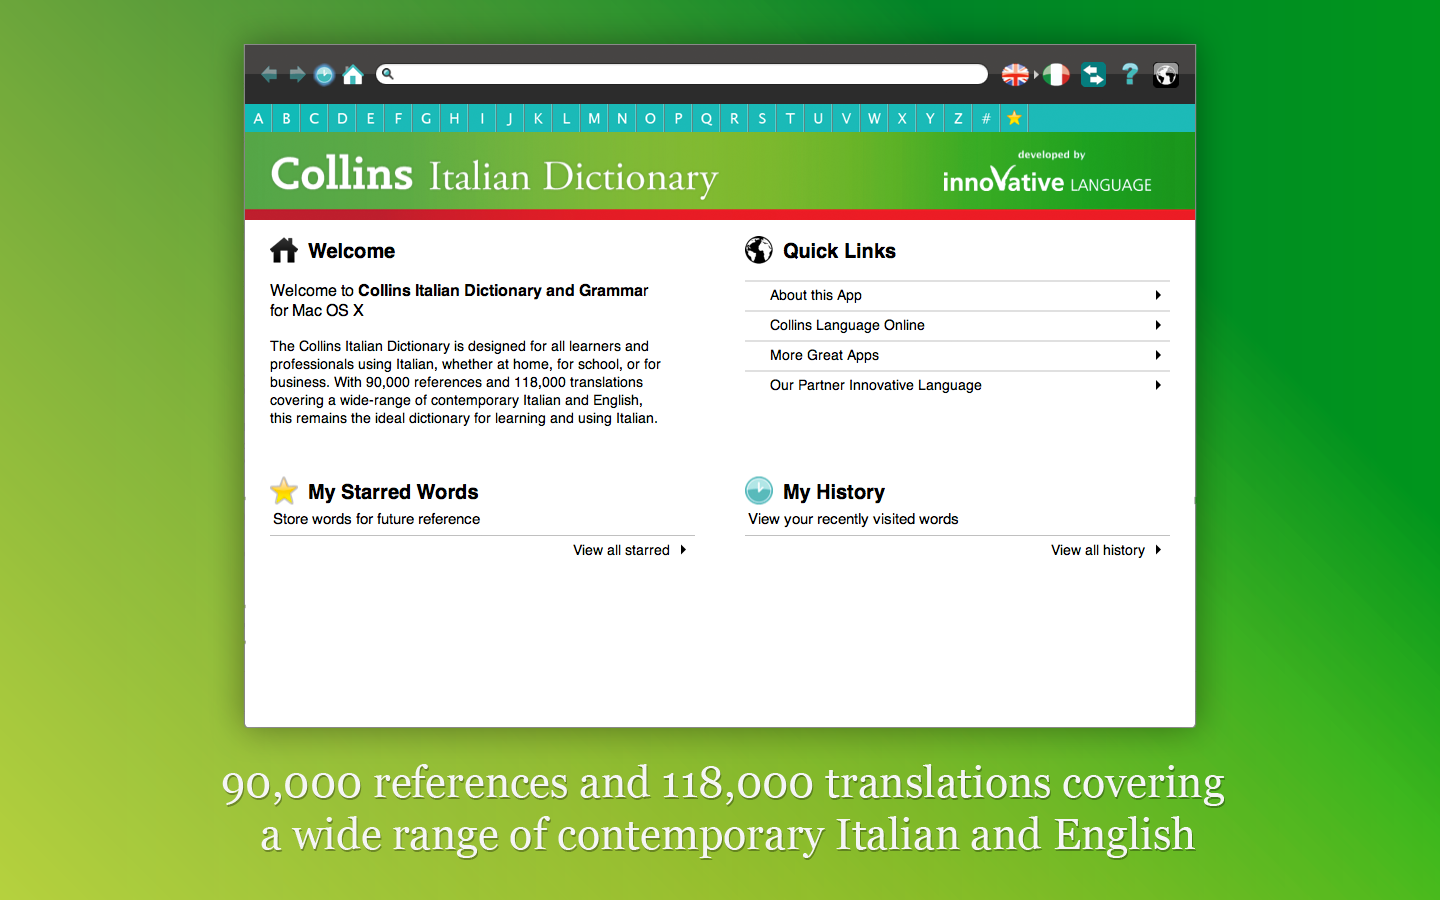1440x900 pixels.
Task: Click the globe icon in toolbar
Action: pyautogui.click(x=1166, y=75)
